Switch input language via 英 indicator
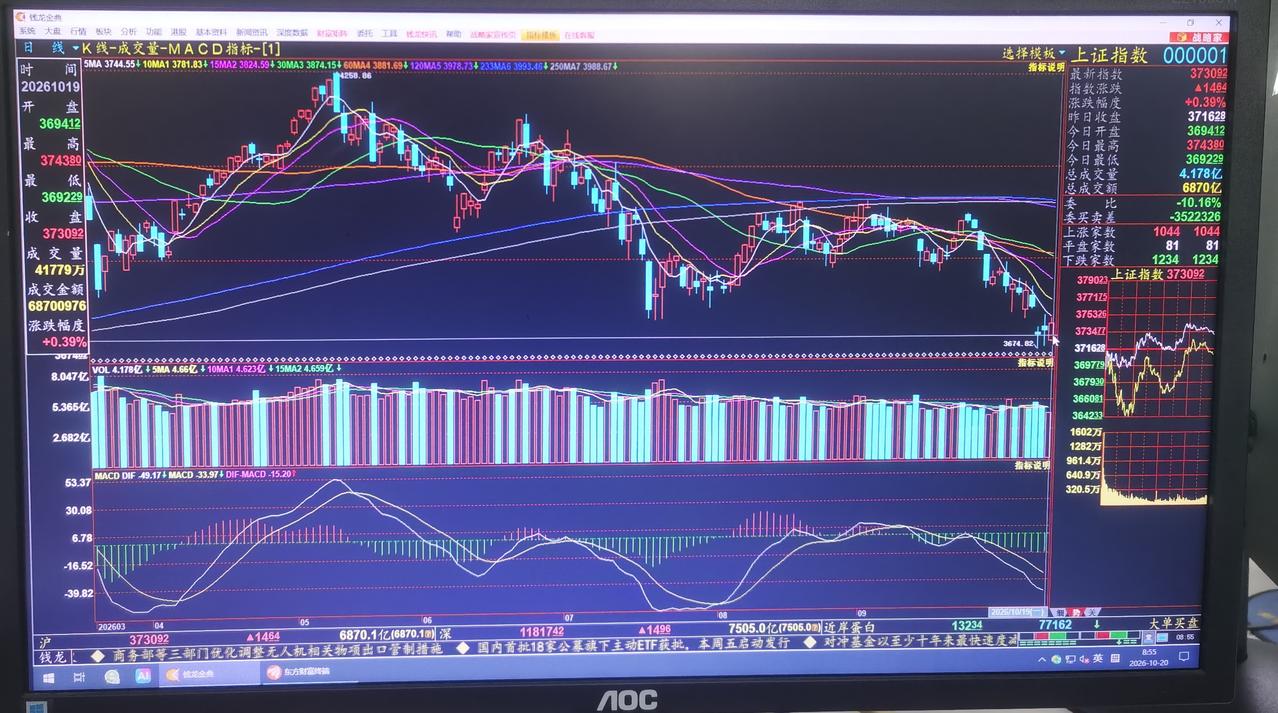 point(1097,659)
